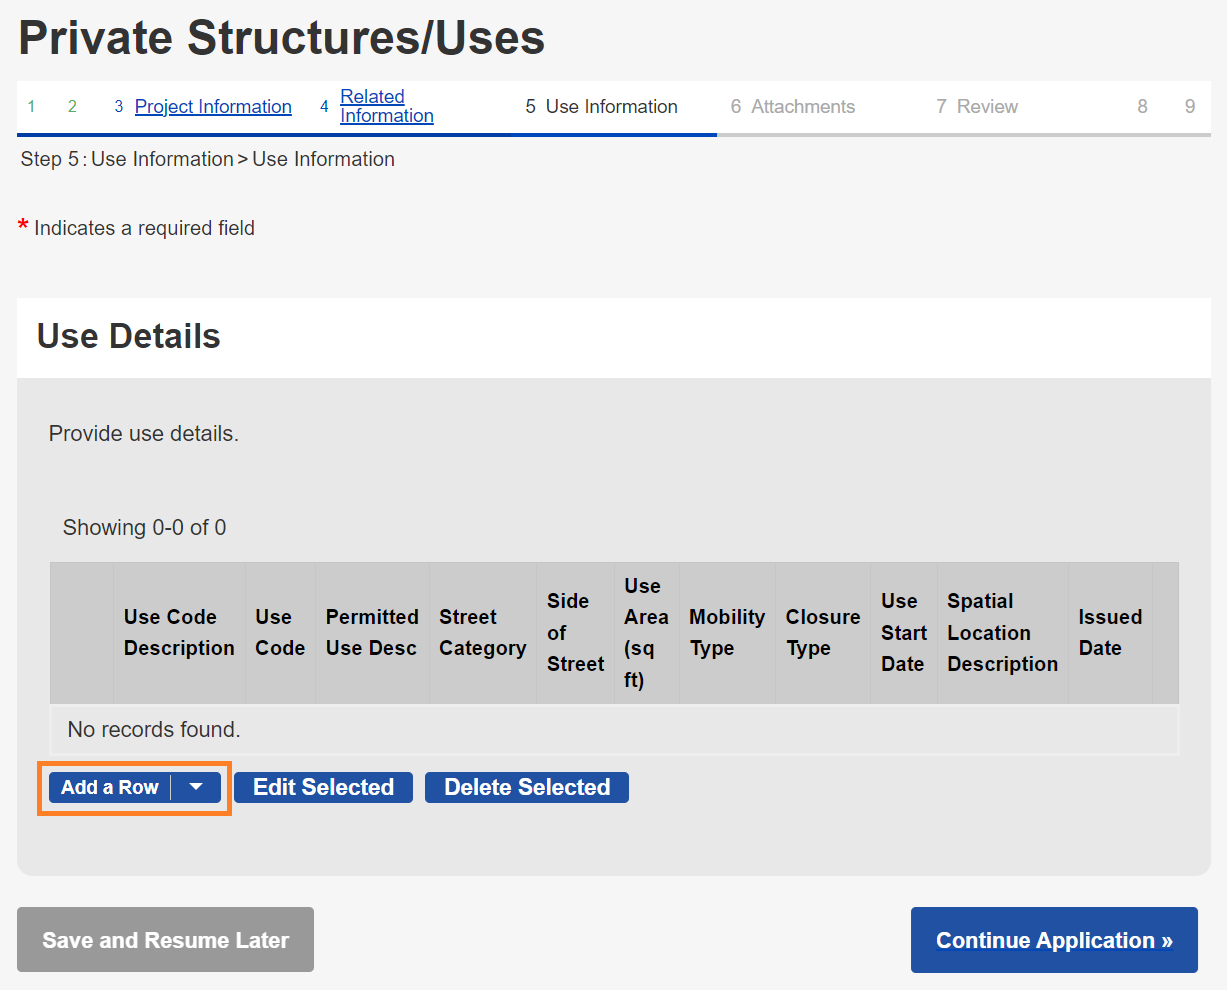Go to the Related Information step link

point(386,106)
